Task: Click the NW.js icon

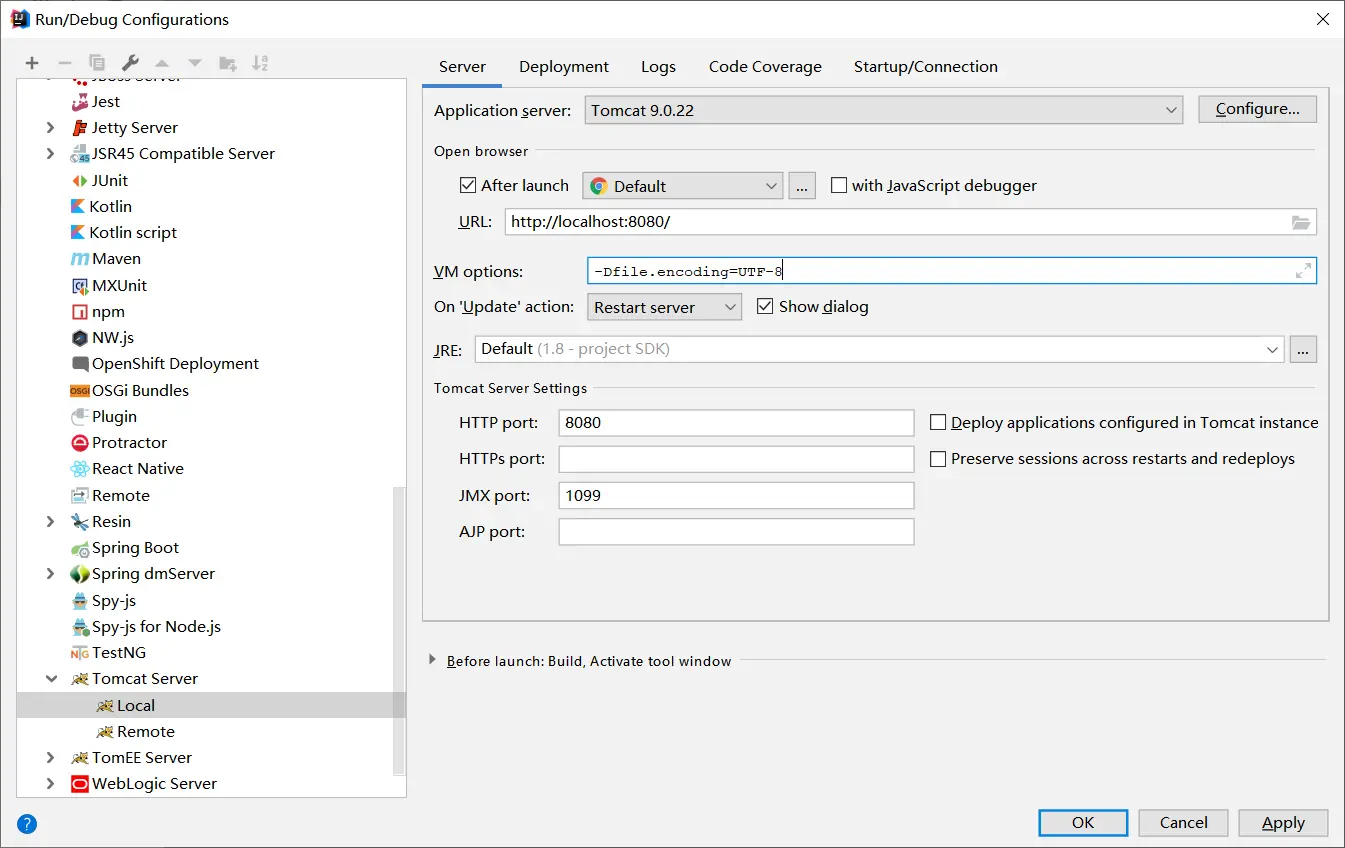Action: pos(80,337)
